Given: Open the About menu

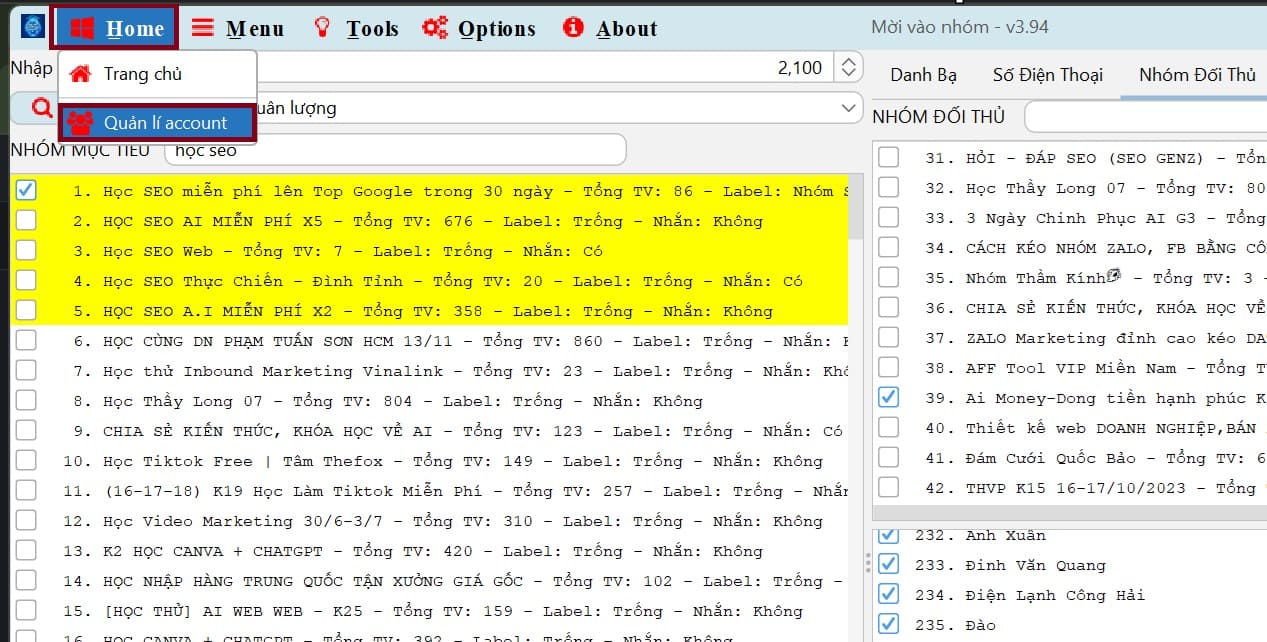Looking at the screenshot, I should (611, 28).
